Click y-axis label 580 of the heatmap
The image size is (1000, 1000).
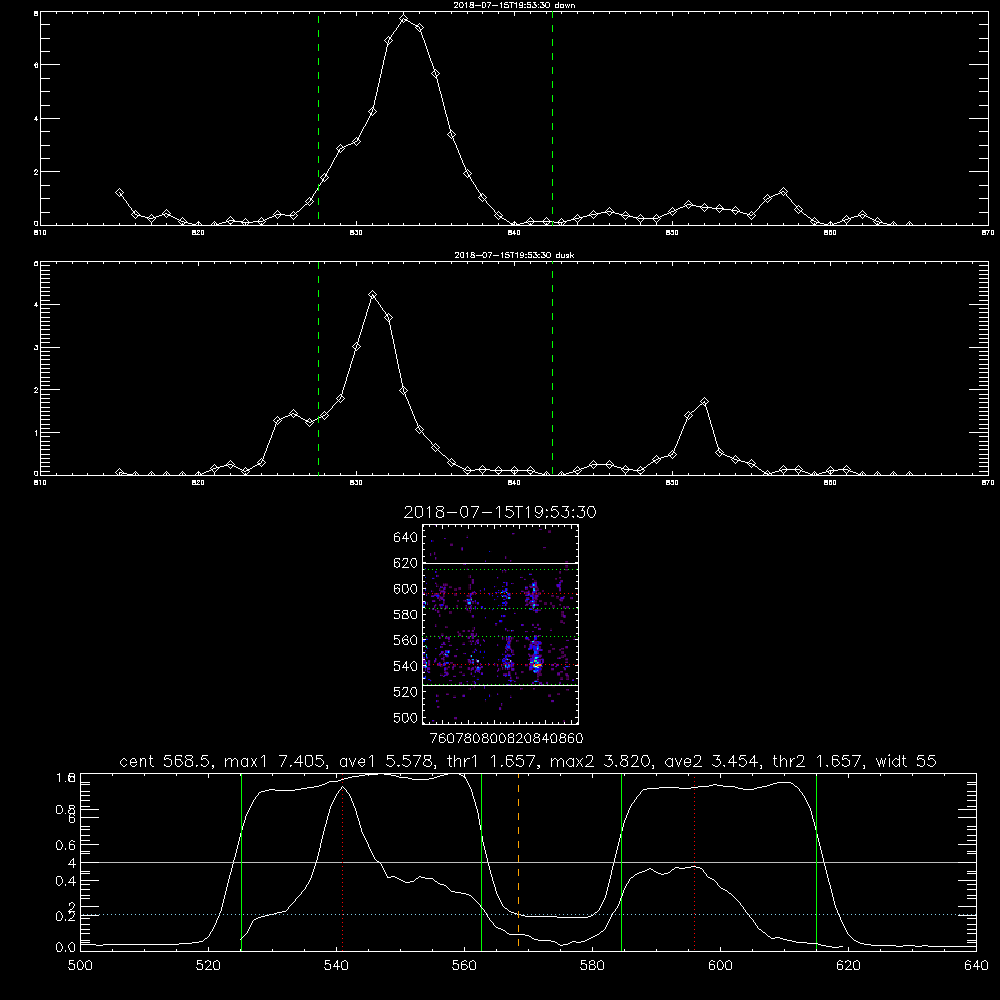point(406,615)
